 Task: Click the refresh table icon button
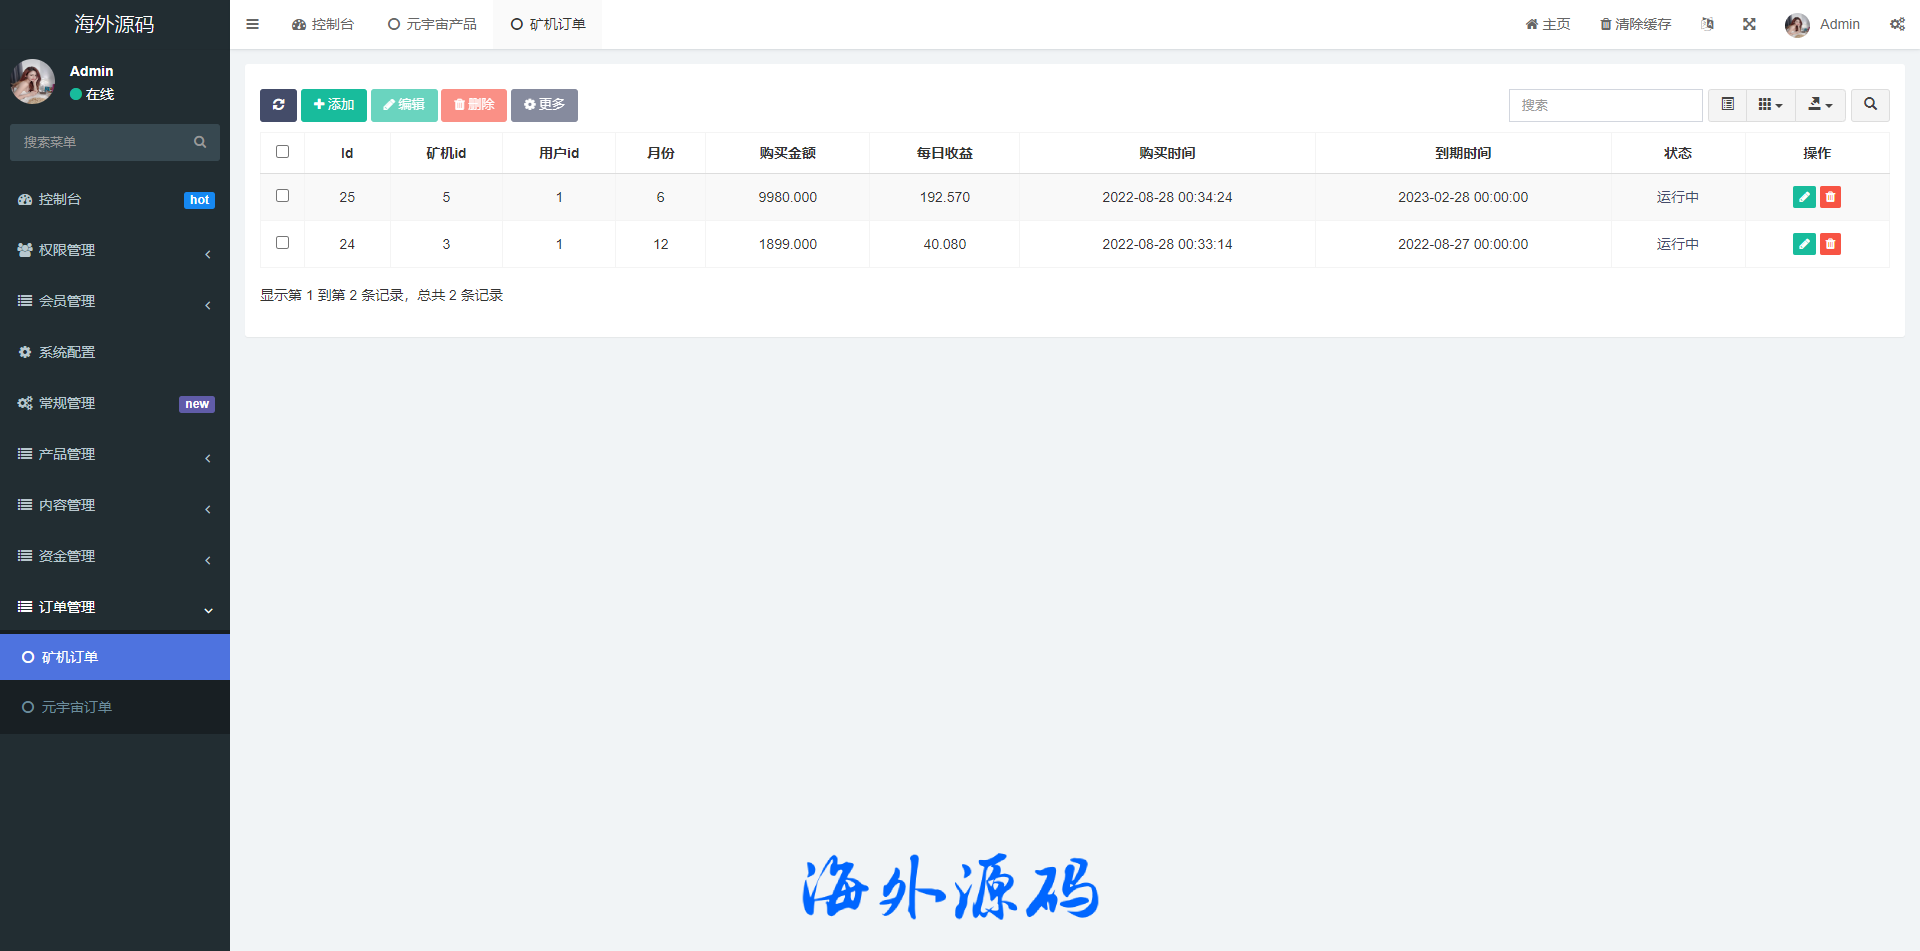click(x=278, y=105)
